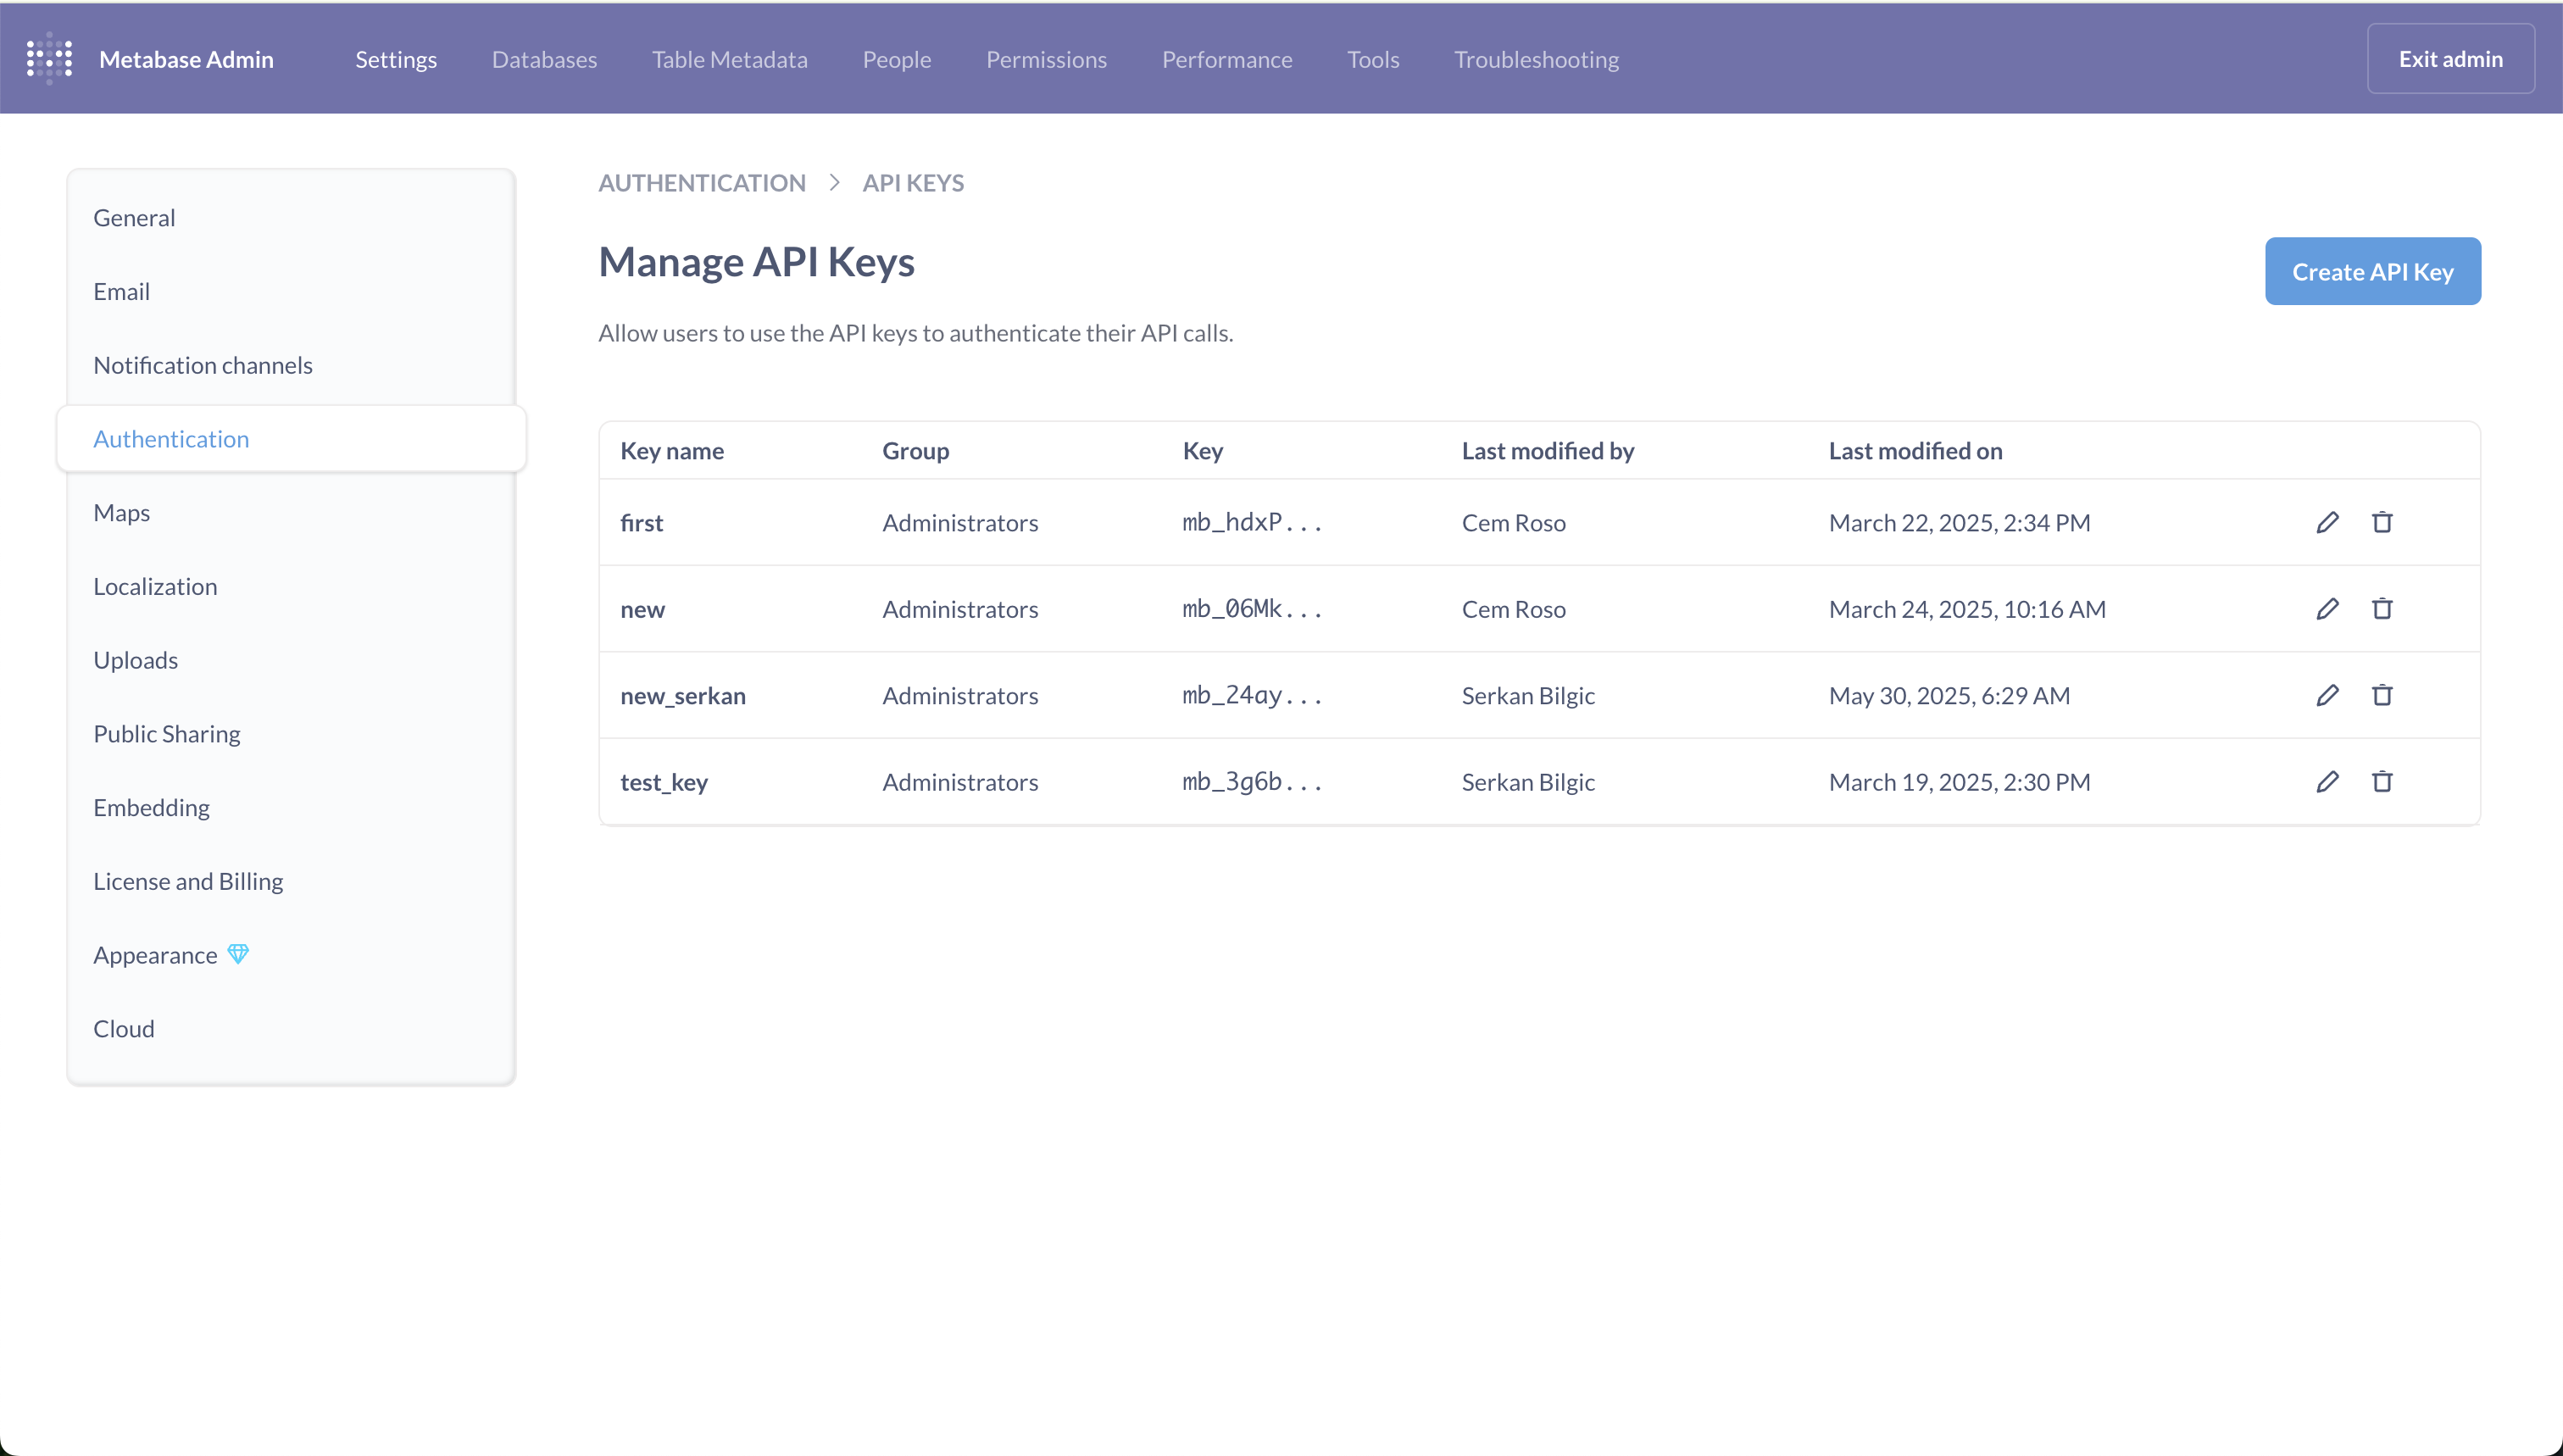Click the 'Last modified by' column header
Viewport: 2563px width, 1456px height.
coord(1548,451)
